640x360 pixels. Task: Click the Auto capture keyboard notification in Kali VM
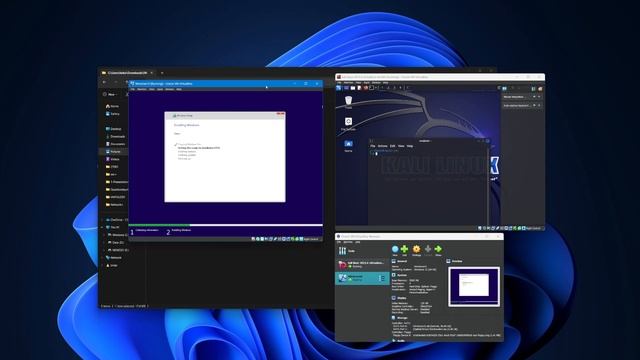point(522,105)
